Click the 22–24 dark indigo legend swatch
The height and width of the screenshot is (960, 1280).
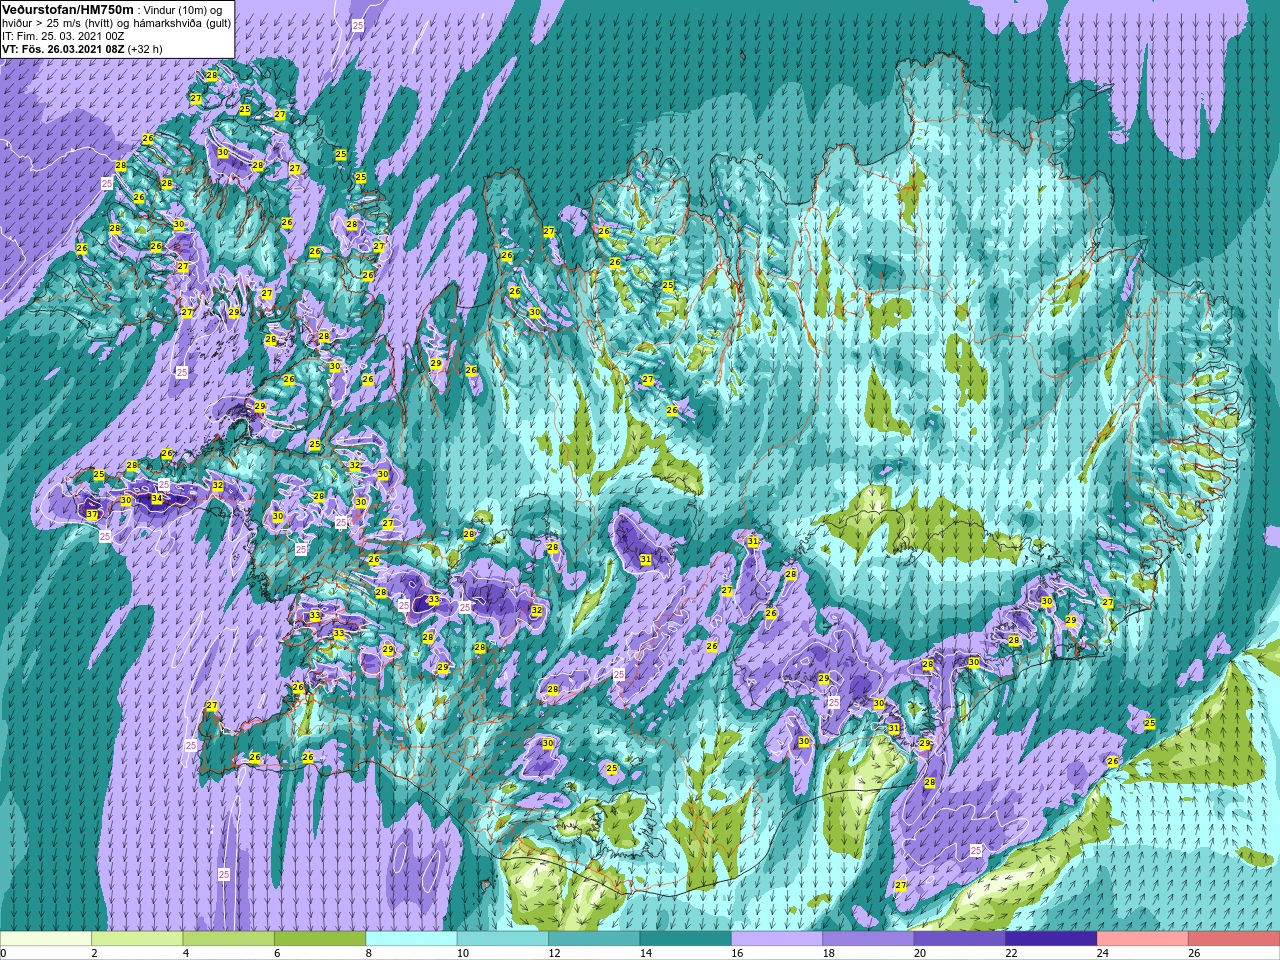[x=1052, y=939]
